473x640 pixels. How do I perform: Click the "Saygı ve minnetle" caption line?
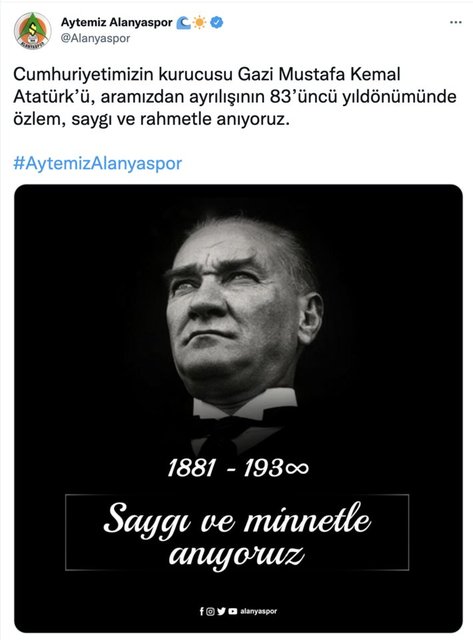237,520
